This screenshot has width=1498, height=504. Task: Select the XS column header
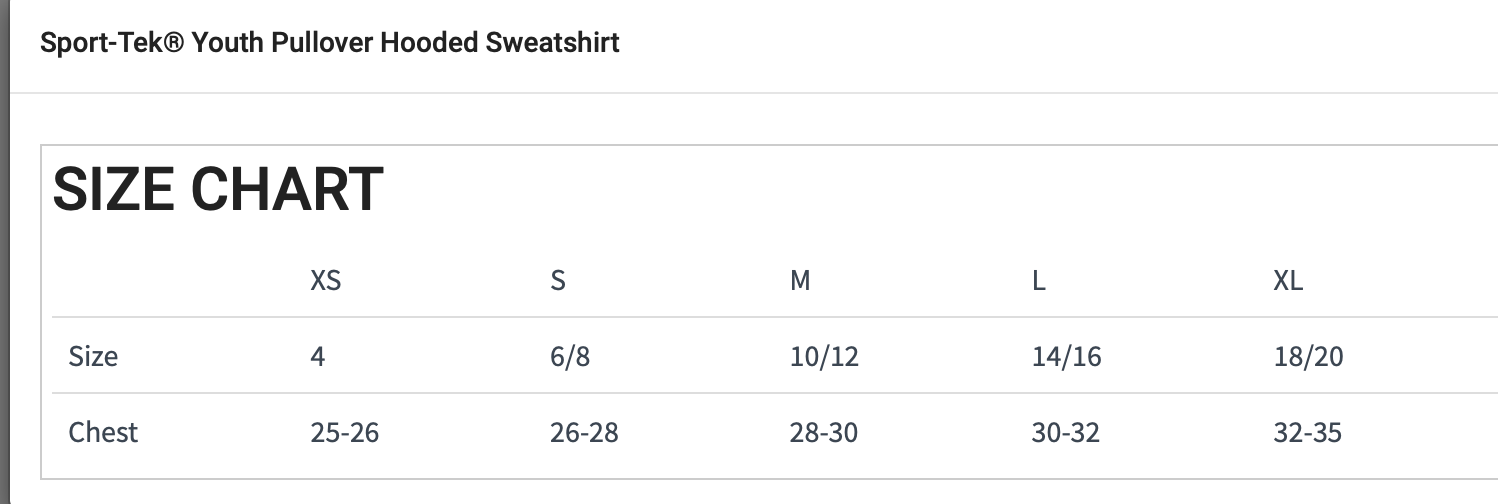[325, 281]
